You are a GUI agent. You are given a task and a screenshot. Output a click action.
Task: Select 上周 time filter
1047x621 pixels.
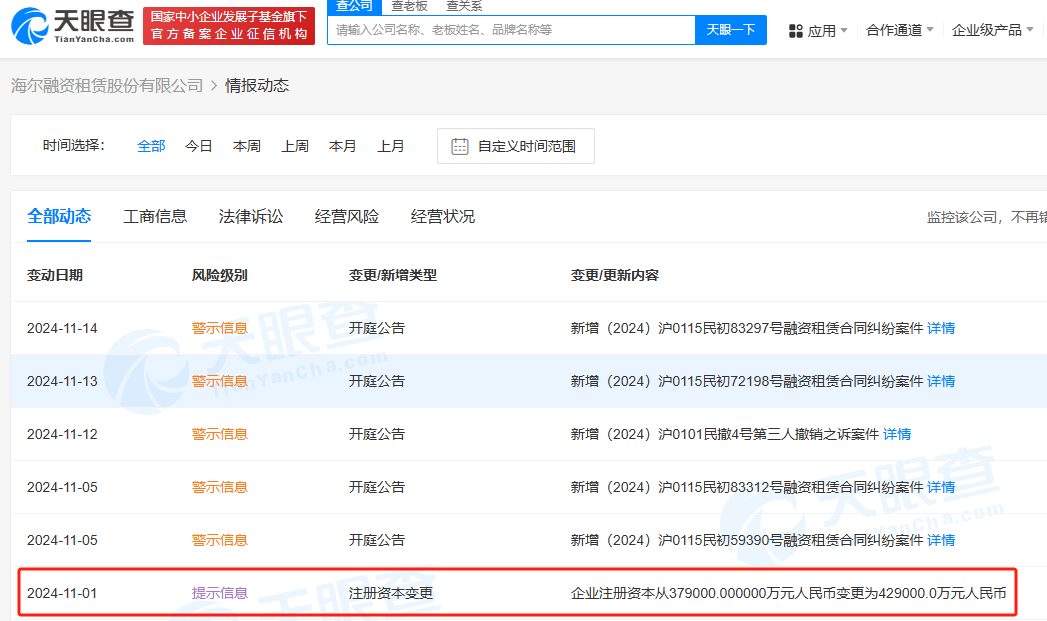pos(294,146)
